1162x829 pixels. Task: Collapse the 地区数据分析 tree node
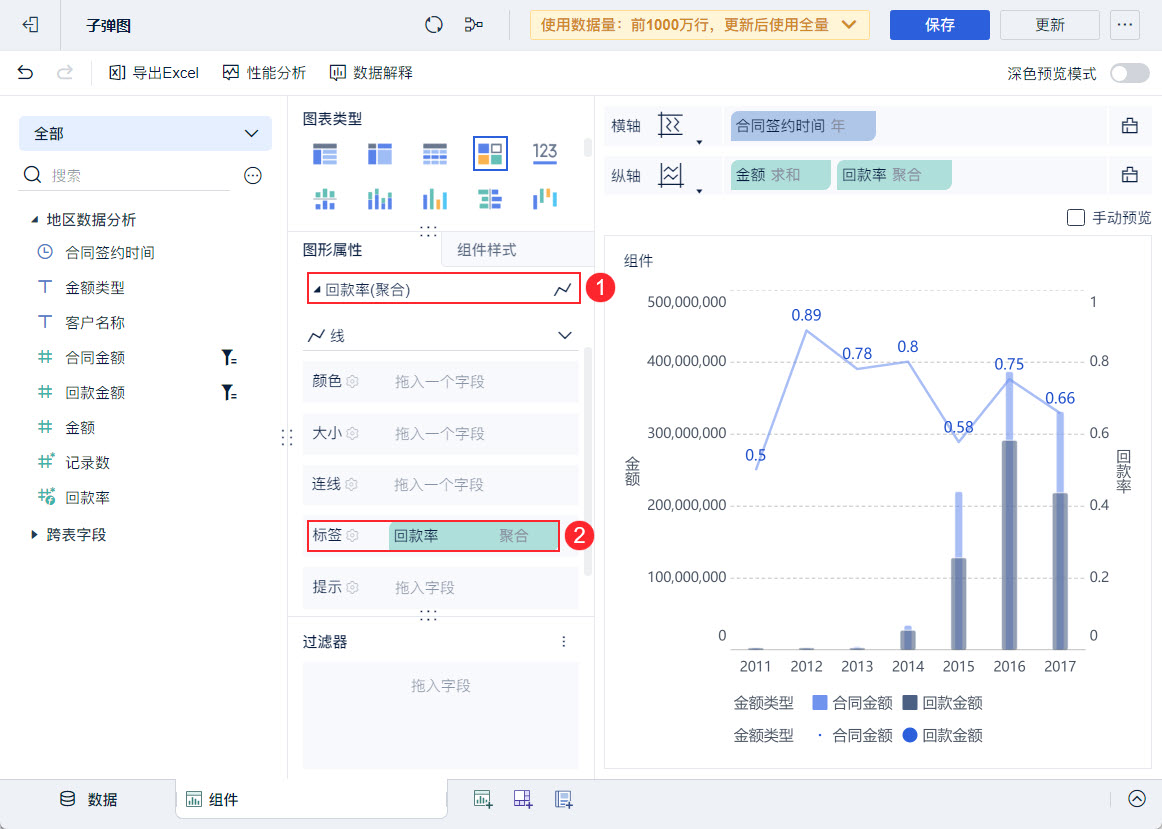tap(34, 220)
